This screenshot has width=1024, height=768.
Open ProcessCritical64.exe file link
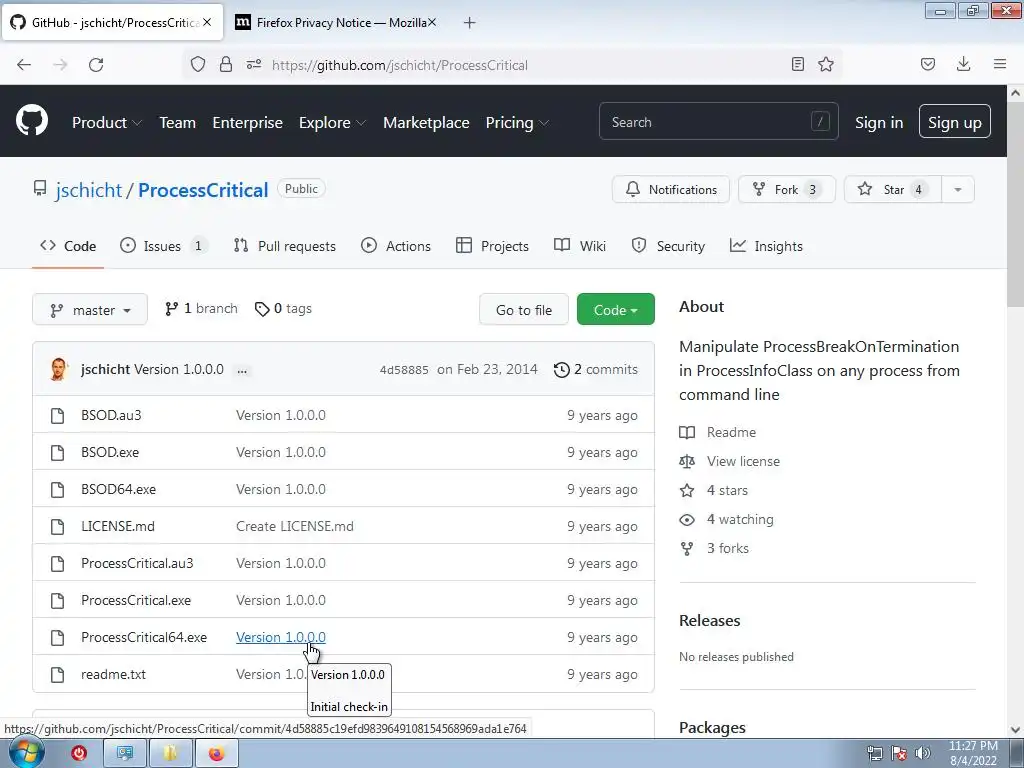pyautogui.click(x=144, y=637)
